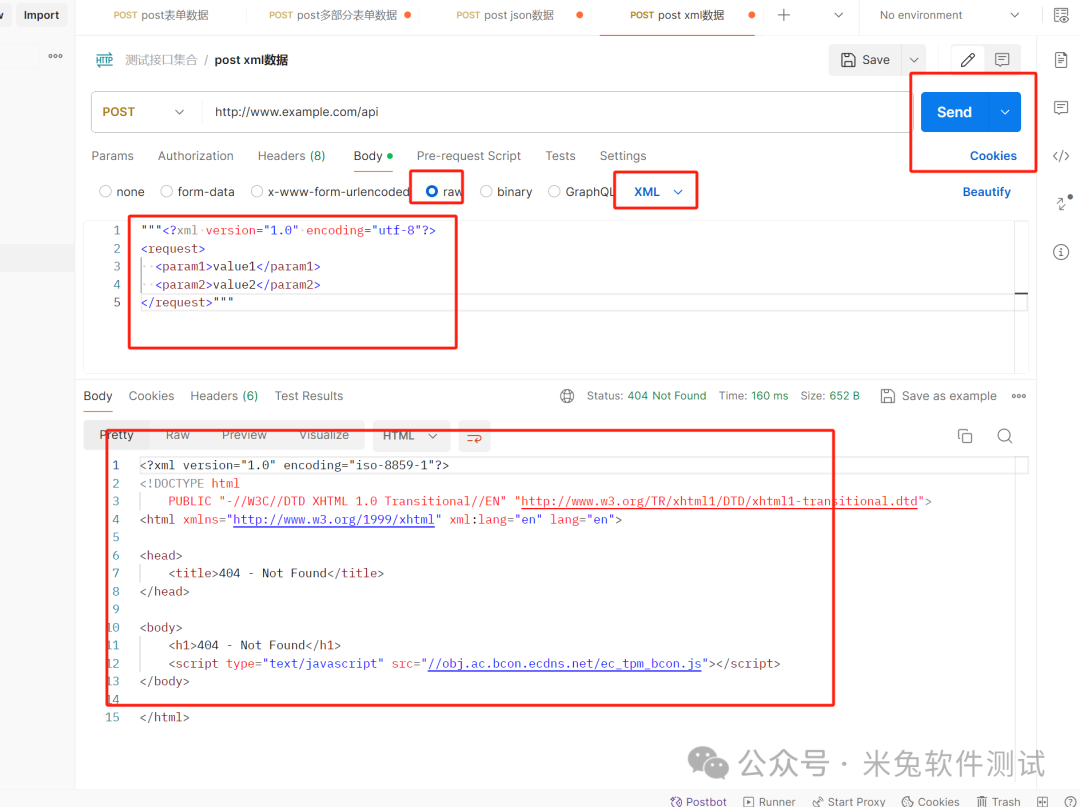
Task: Expand the tabs overflow chevron
Action: click(838, 15)
